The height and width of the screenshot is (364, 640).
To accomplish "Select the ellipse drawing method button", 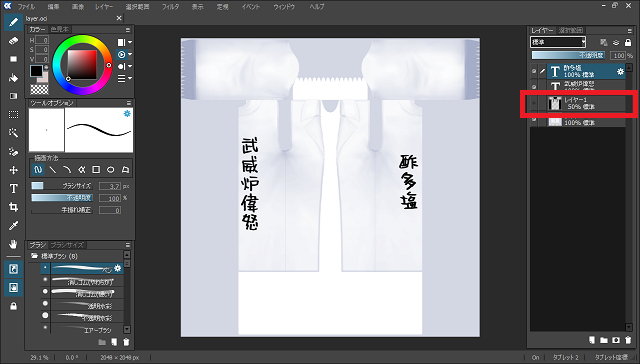I will (x=111, y=169).
